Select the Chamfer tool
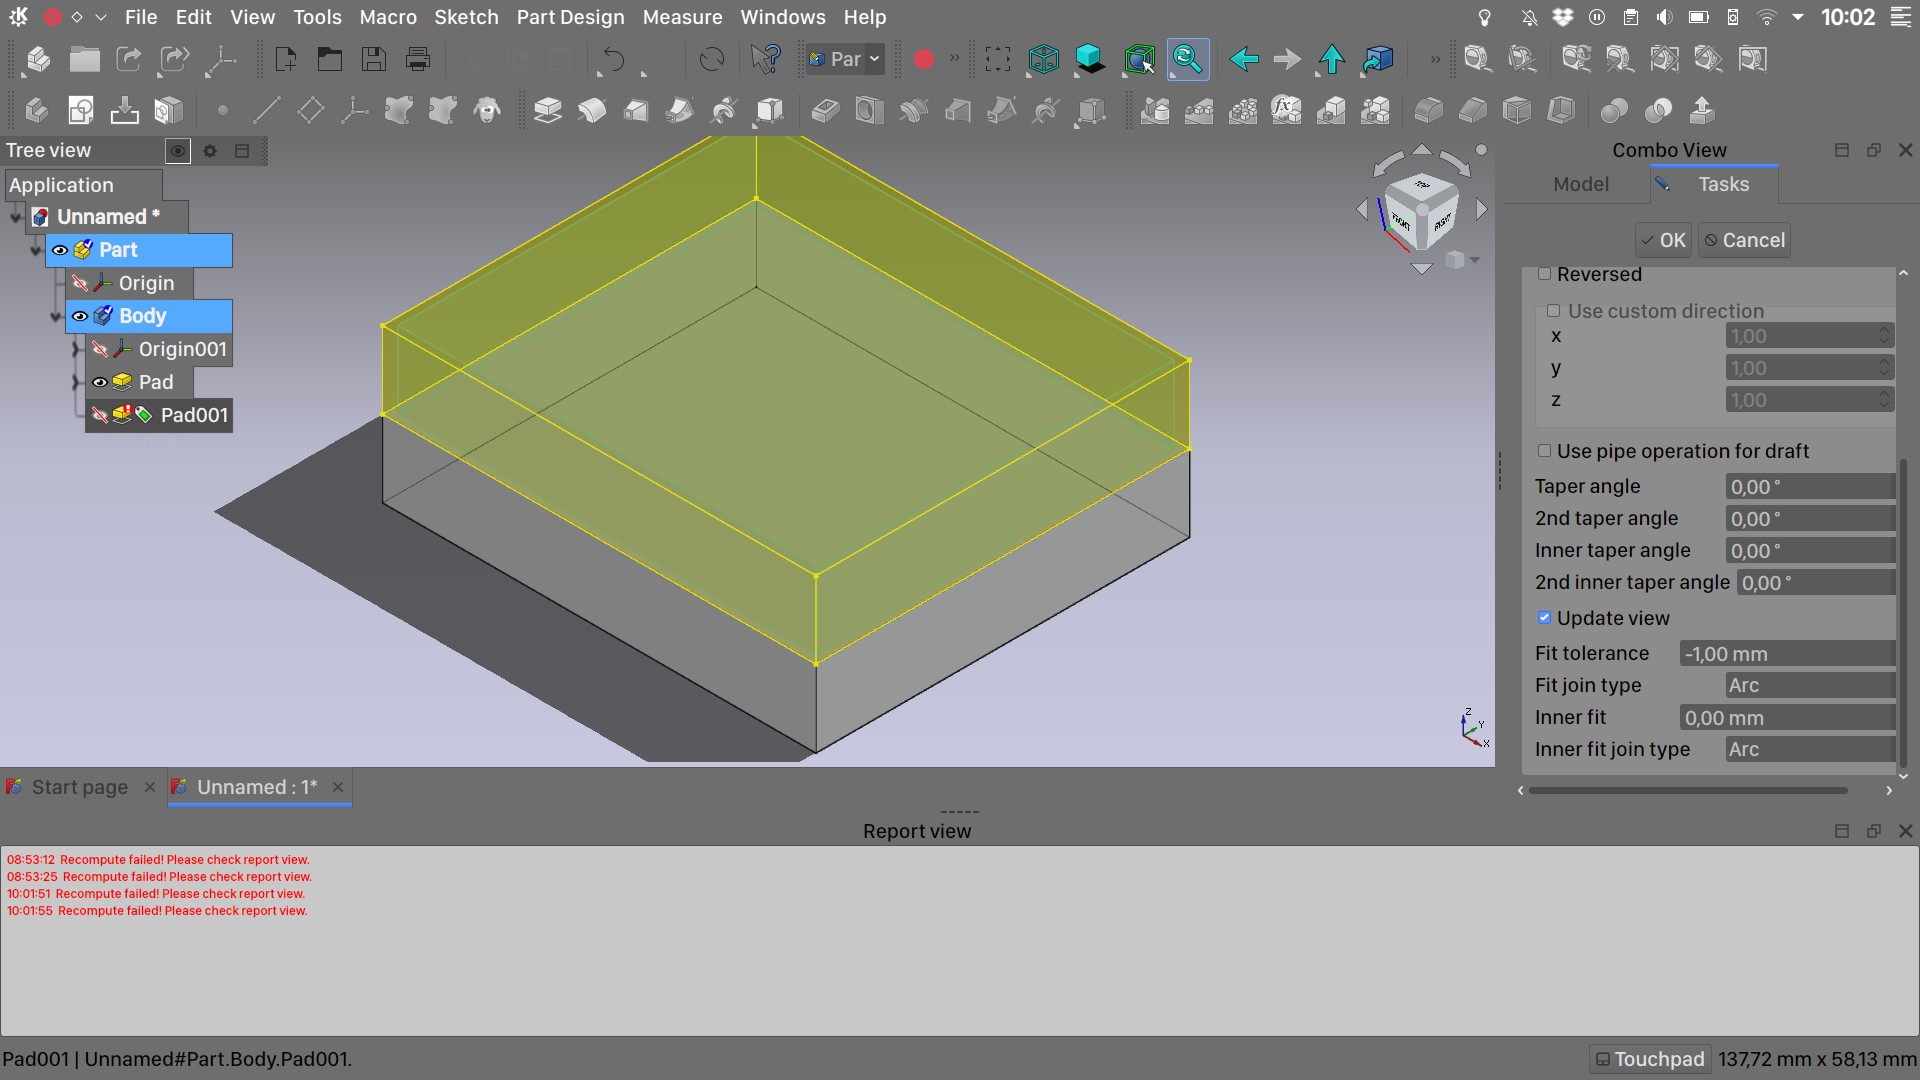The height and width of the screenshot is (1080, 1920). coord(1474,110)
